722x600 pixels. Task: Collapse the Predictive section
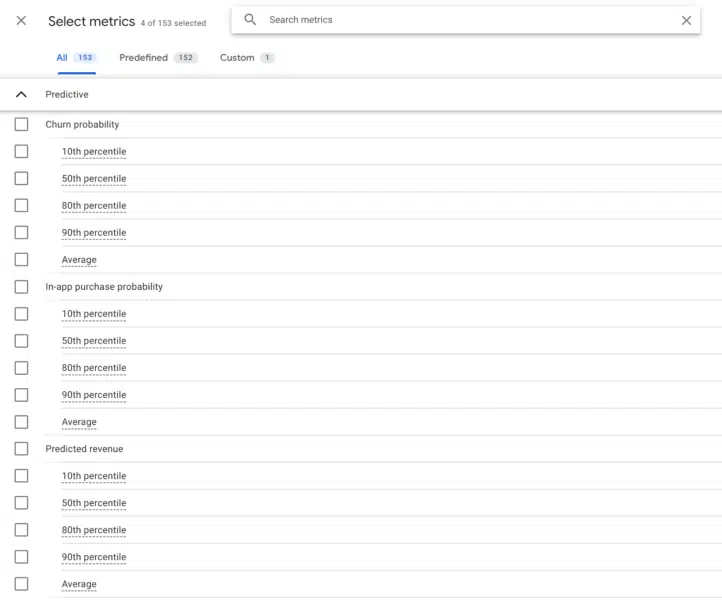coord(21,95)
